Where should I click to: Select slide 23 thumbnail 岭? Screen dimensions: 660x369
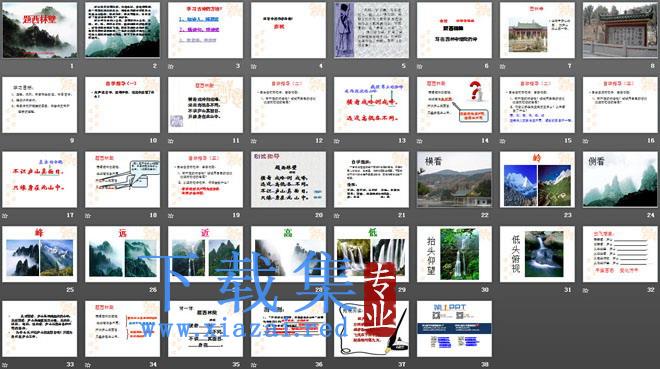click(537, 179)
